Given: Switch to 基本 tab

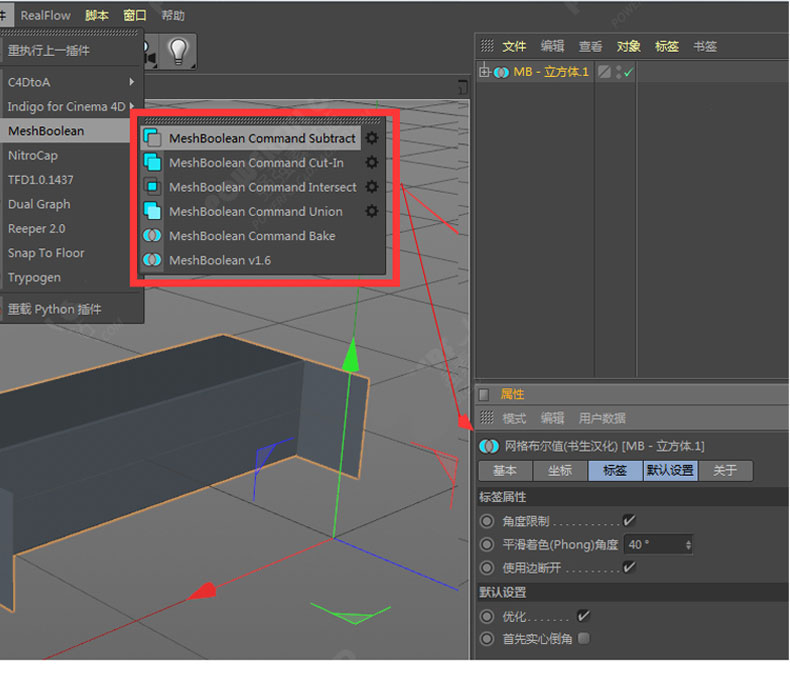Looking at the screenshot, I should click(x=505, y=470).
